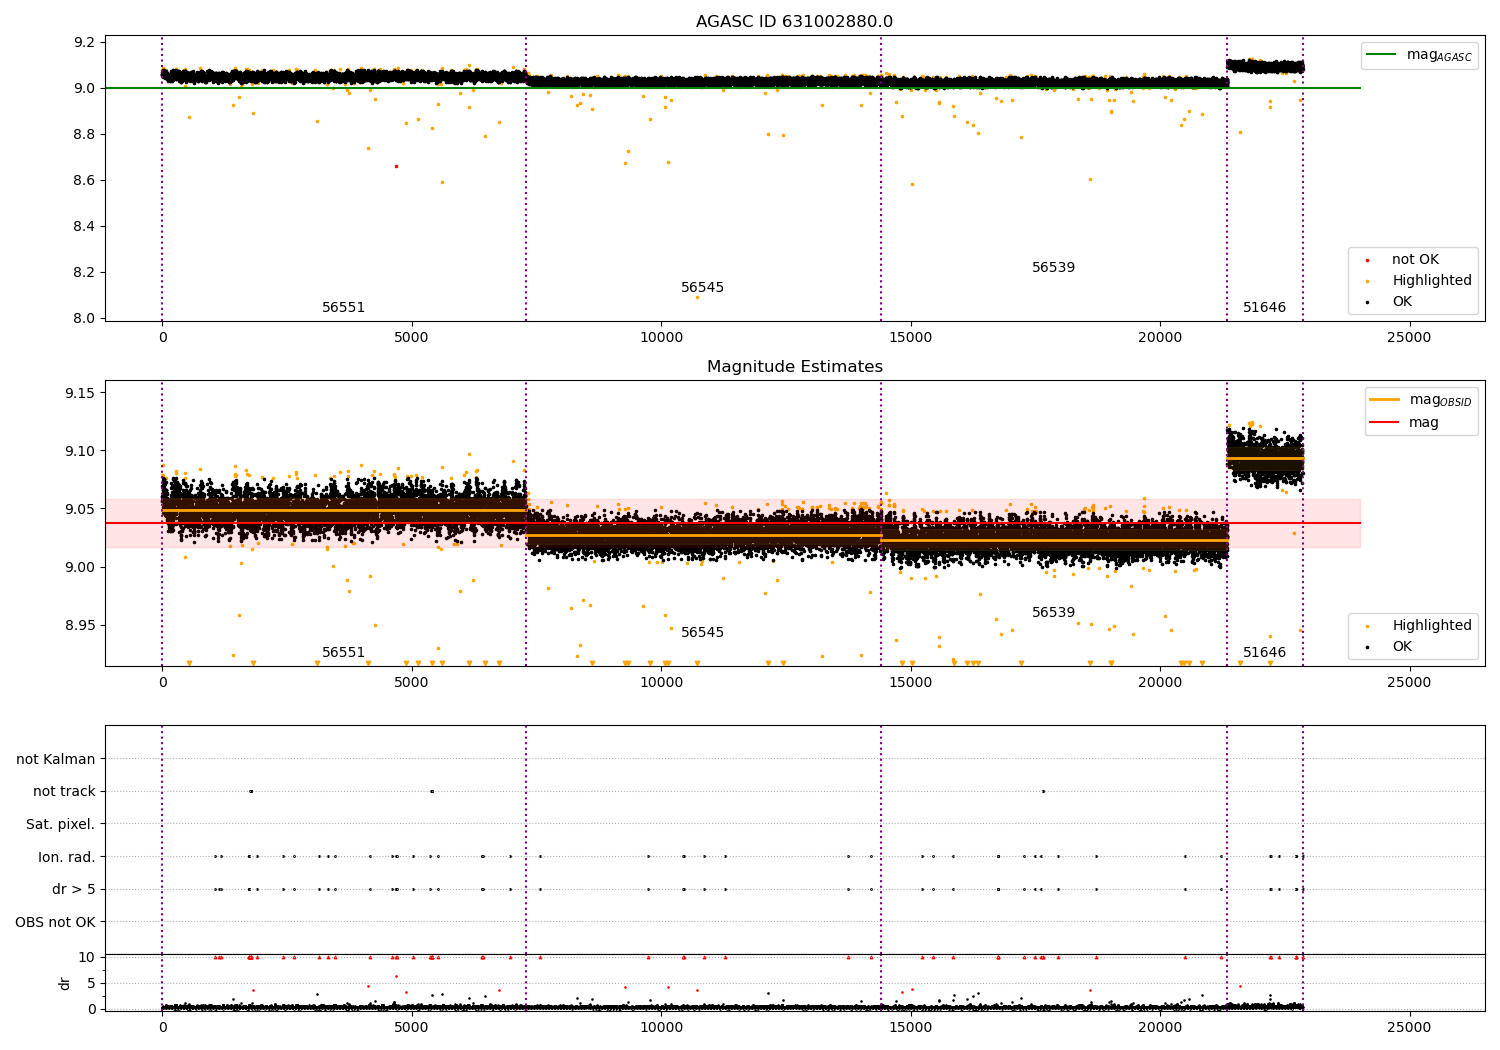Click the 9.10 tick on middle y-axis

(81, 451)
